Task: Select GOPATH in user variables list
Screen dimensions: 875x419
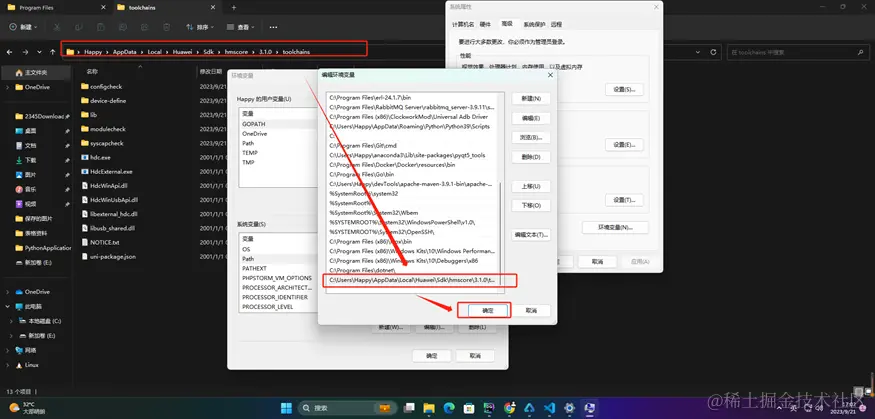Action: coord(278,124)
